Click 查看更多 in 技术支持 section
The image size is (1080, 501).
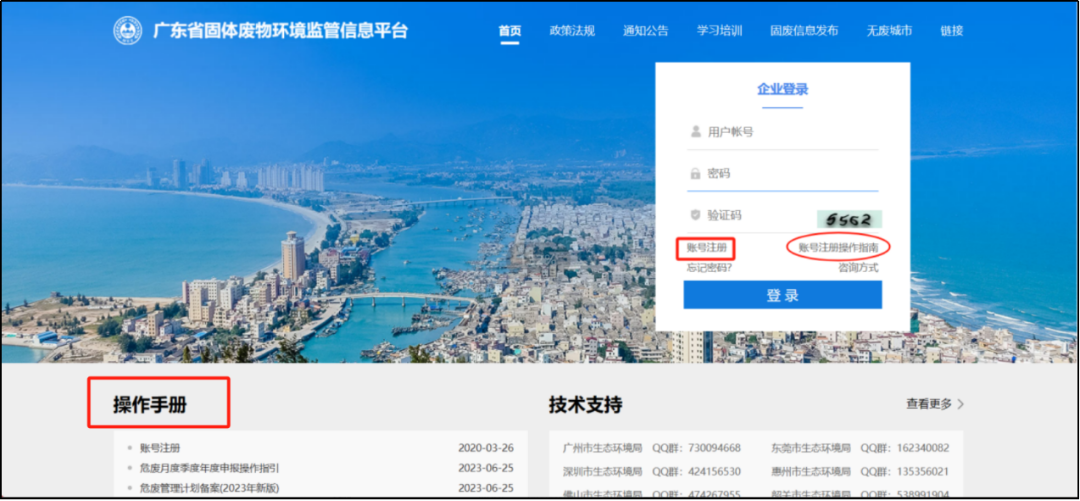tap(929, 404)
